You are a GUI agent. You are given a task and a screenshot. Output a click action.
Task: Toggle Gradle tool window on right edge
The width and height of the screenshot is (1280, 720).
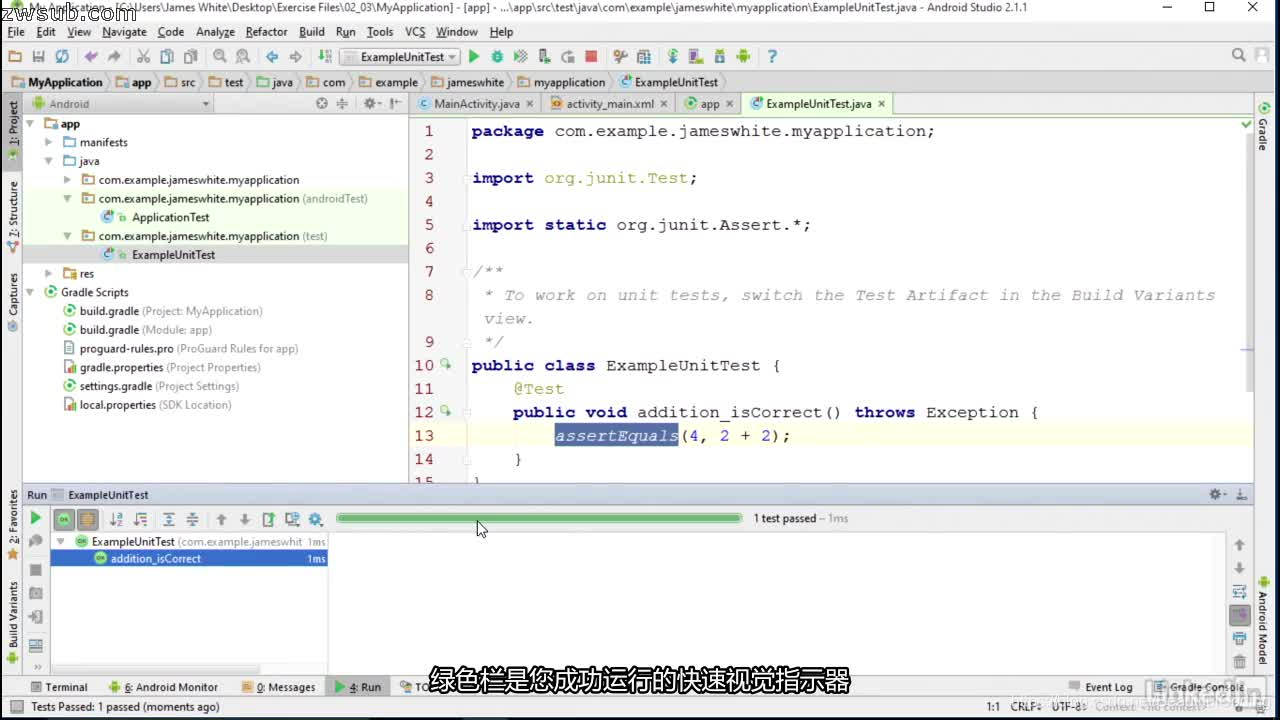click(1265, 127)
